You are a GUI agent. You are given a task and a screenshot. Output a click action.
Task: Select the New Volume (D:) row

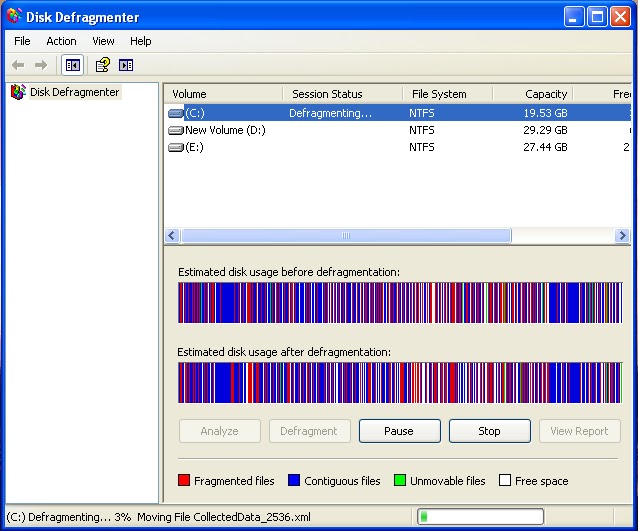pos(398,130)
